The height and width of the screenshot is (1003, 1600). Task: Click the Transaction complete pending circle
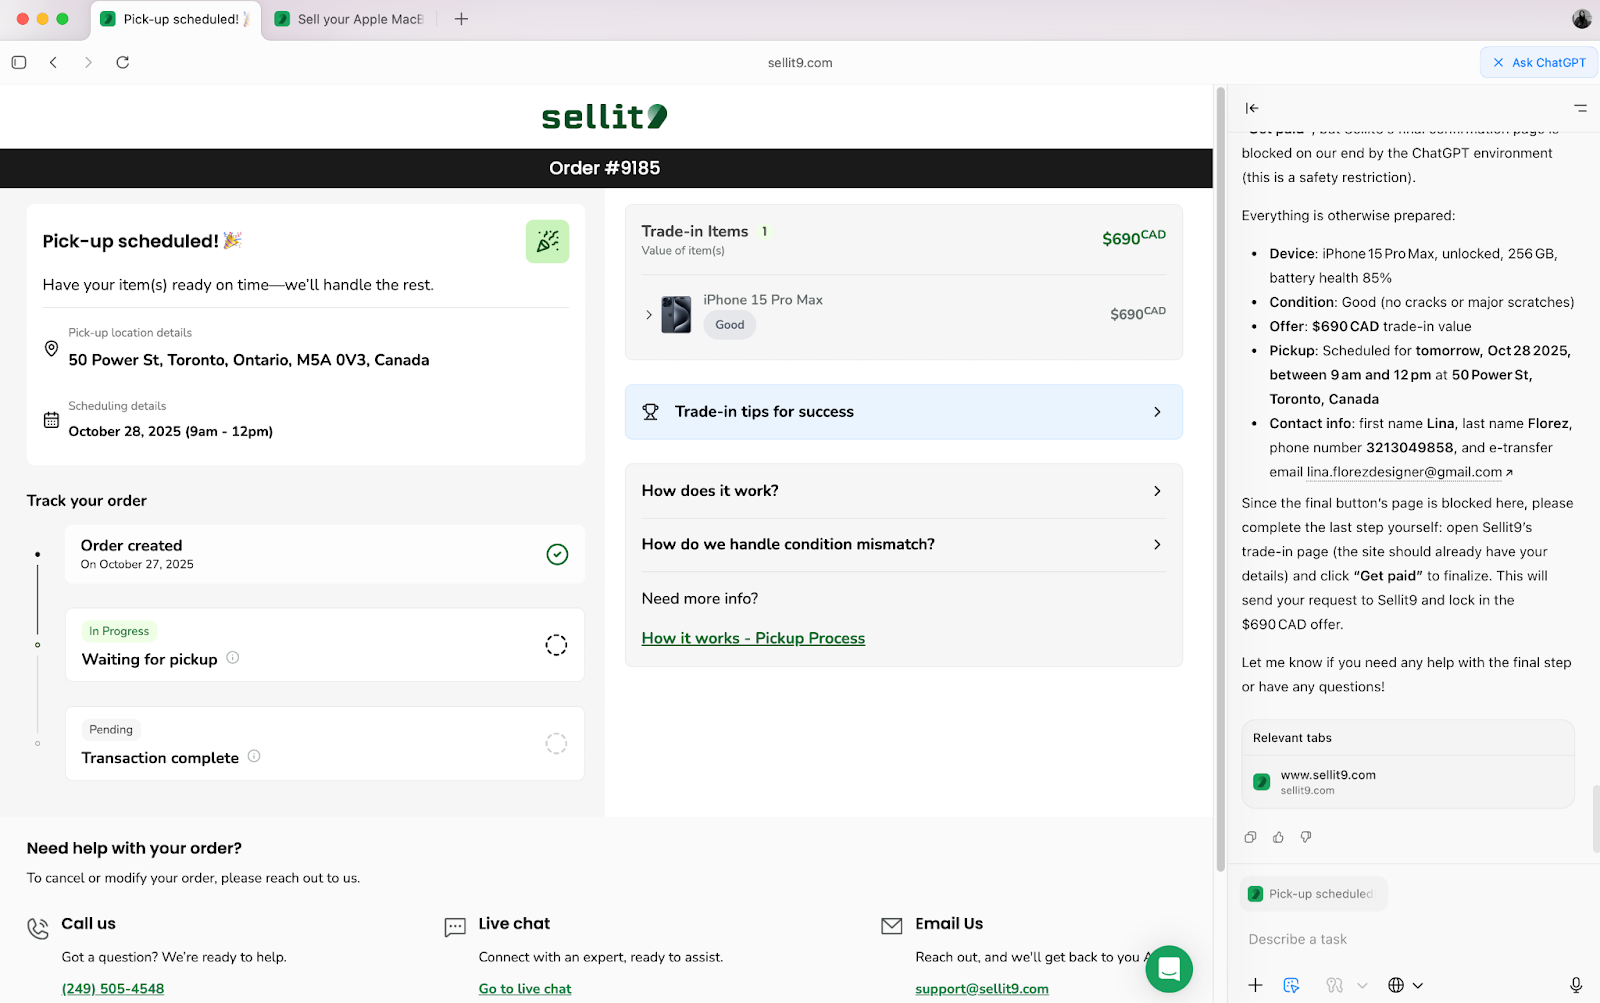pos(556,743)
